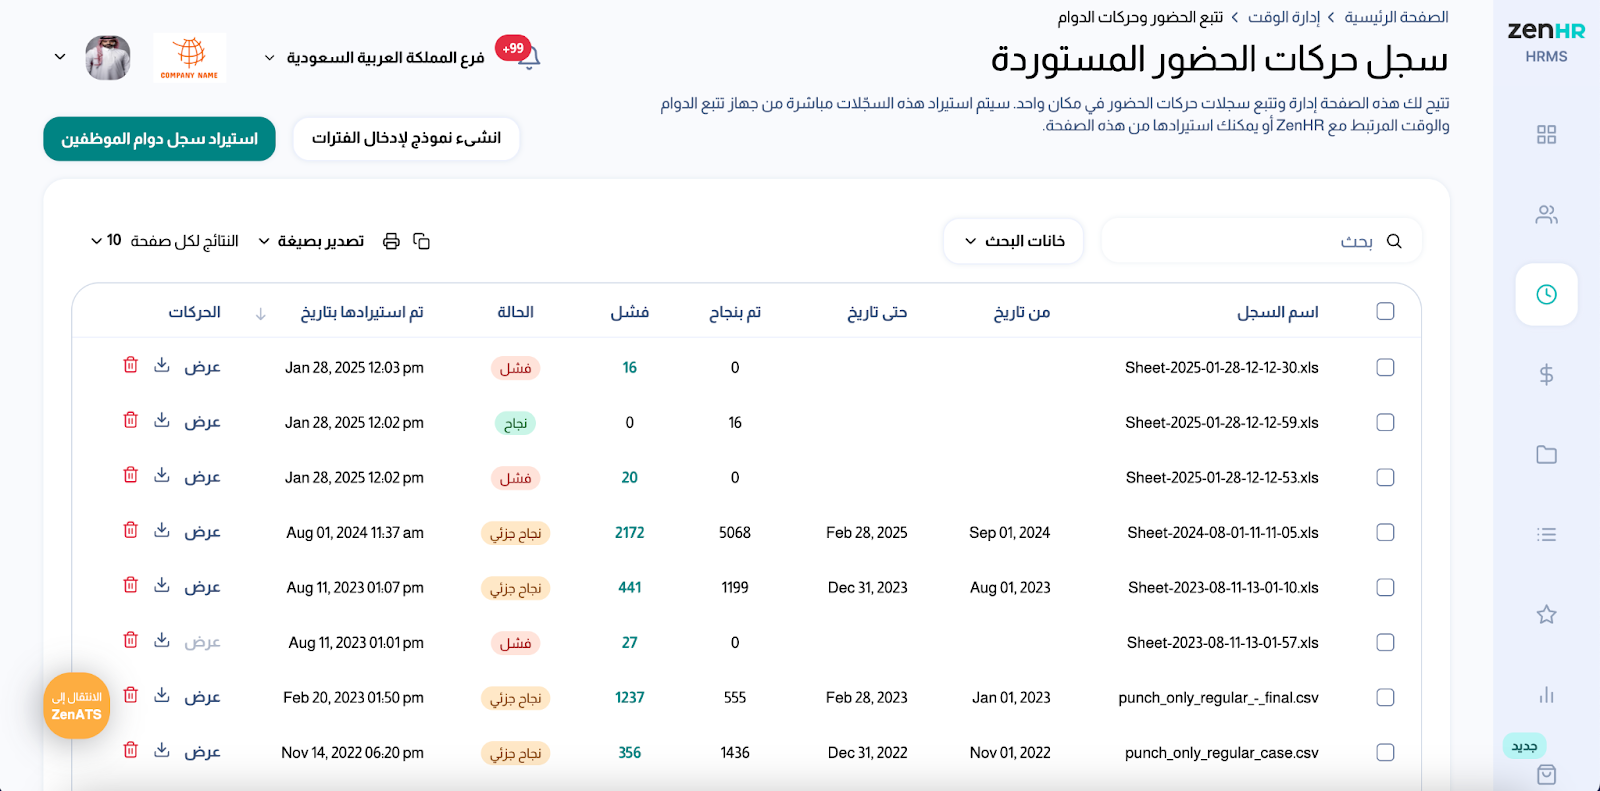
Task: Click عرض for Sheet-2025-01-28-12-12-30.xls
Action: click(202, 367)
